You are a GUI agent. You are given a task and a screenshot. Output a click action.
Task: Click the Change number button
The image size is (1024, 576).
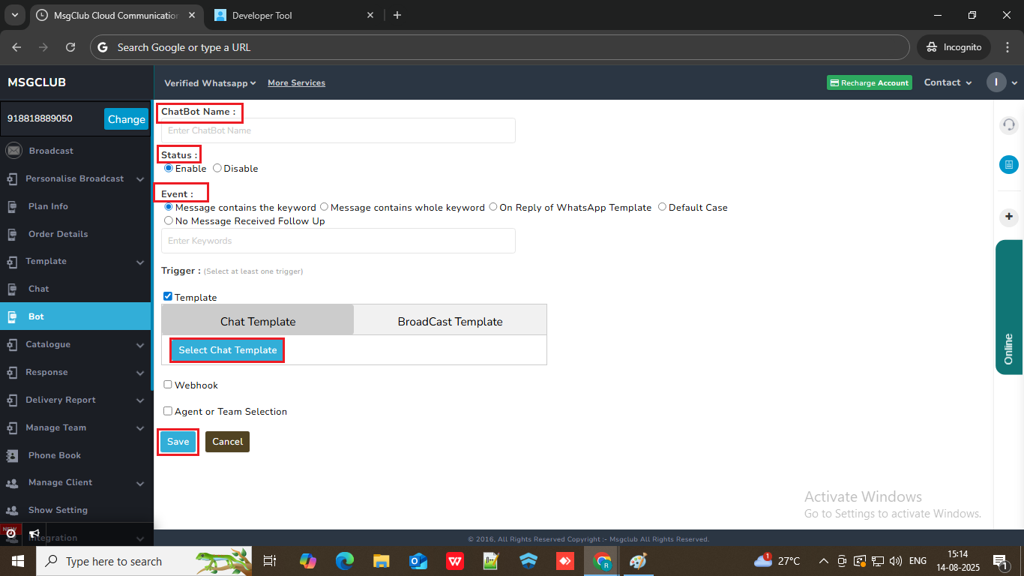[x=126, y=120]
